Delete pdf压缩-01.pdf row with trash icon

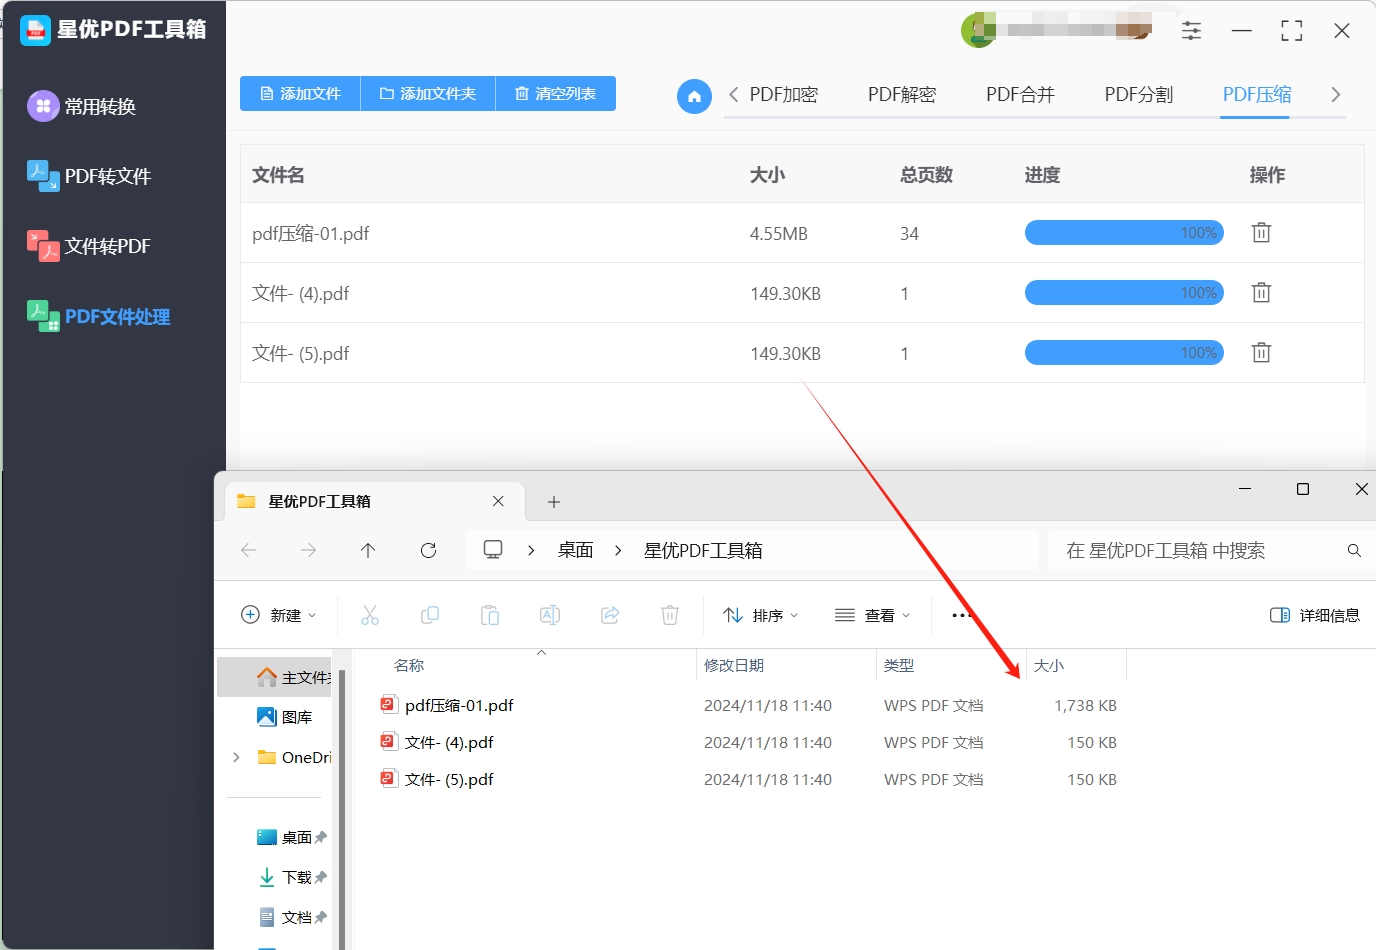tap(1261, 232)
